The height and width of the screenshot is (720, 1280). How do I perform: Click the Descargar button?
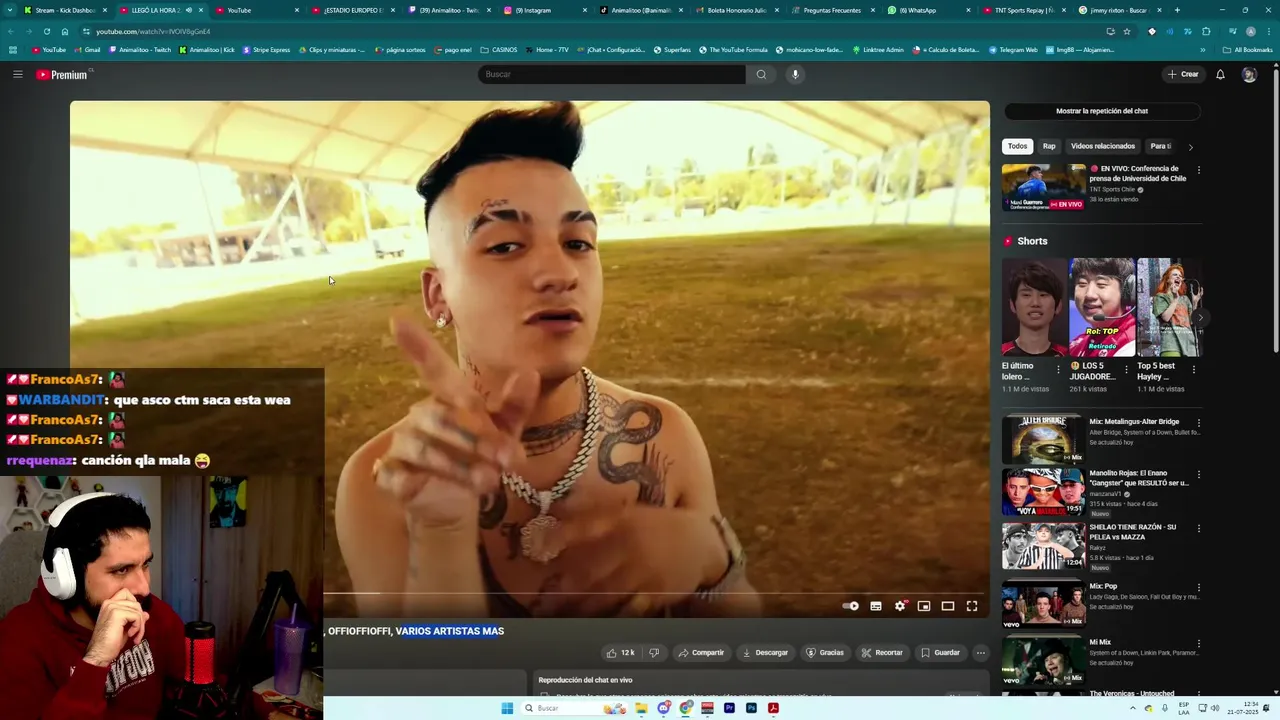pyautogui.click(x=765, y=653)
